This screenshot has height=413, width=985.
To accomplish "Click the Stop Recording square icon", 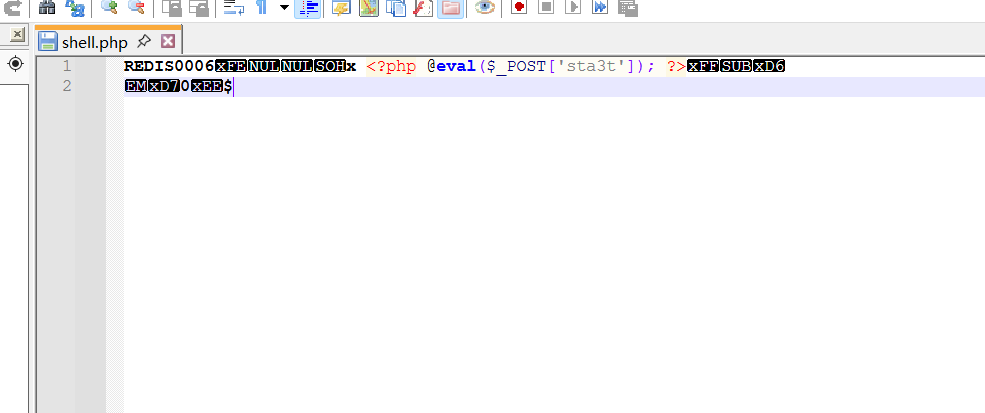I will tap(547, 7).
